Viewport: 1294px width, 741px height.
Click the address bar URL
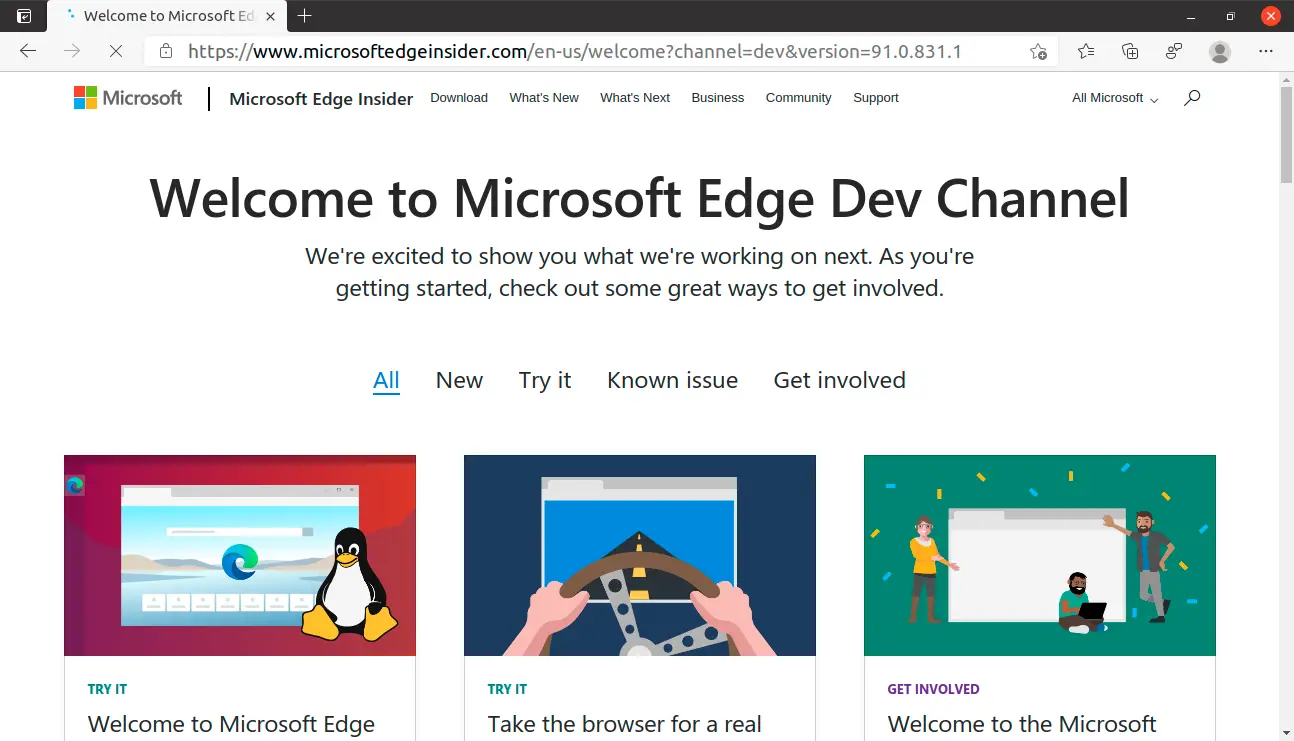pyautogui.click(x=575, y=51)
